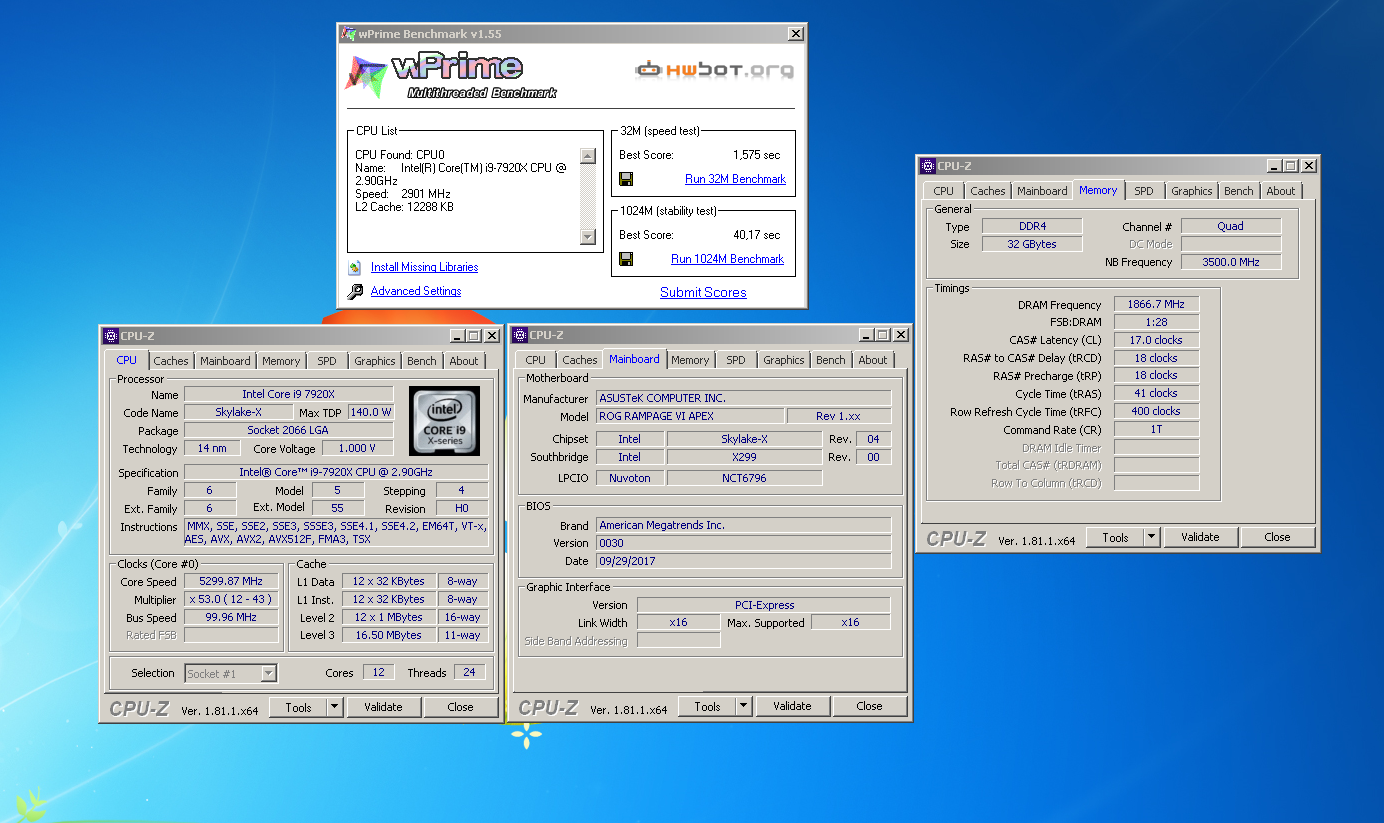Click the Package value Socket 2066 LGA
The image size is (1384, 823).
289,430
